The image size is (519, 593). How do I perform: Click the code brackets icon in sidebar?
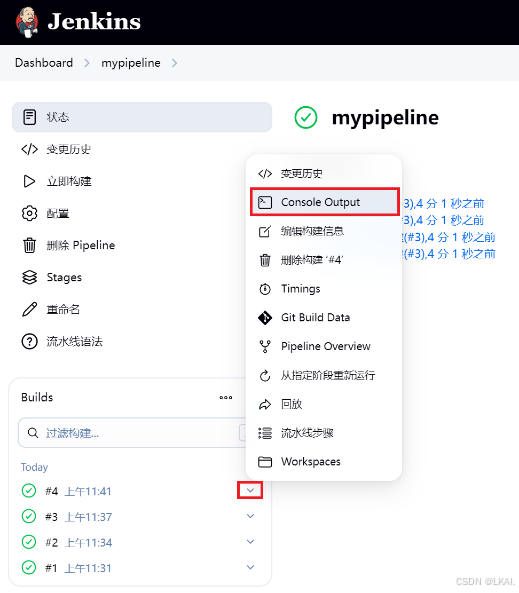30,149
